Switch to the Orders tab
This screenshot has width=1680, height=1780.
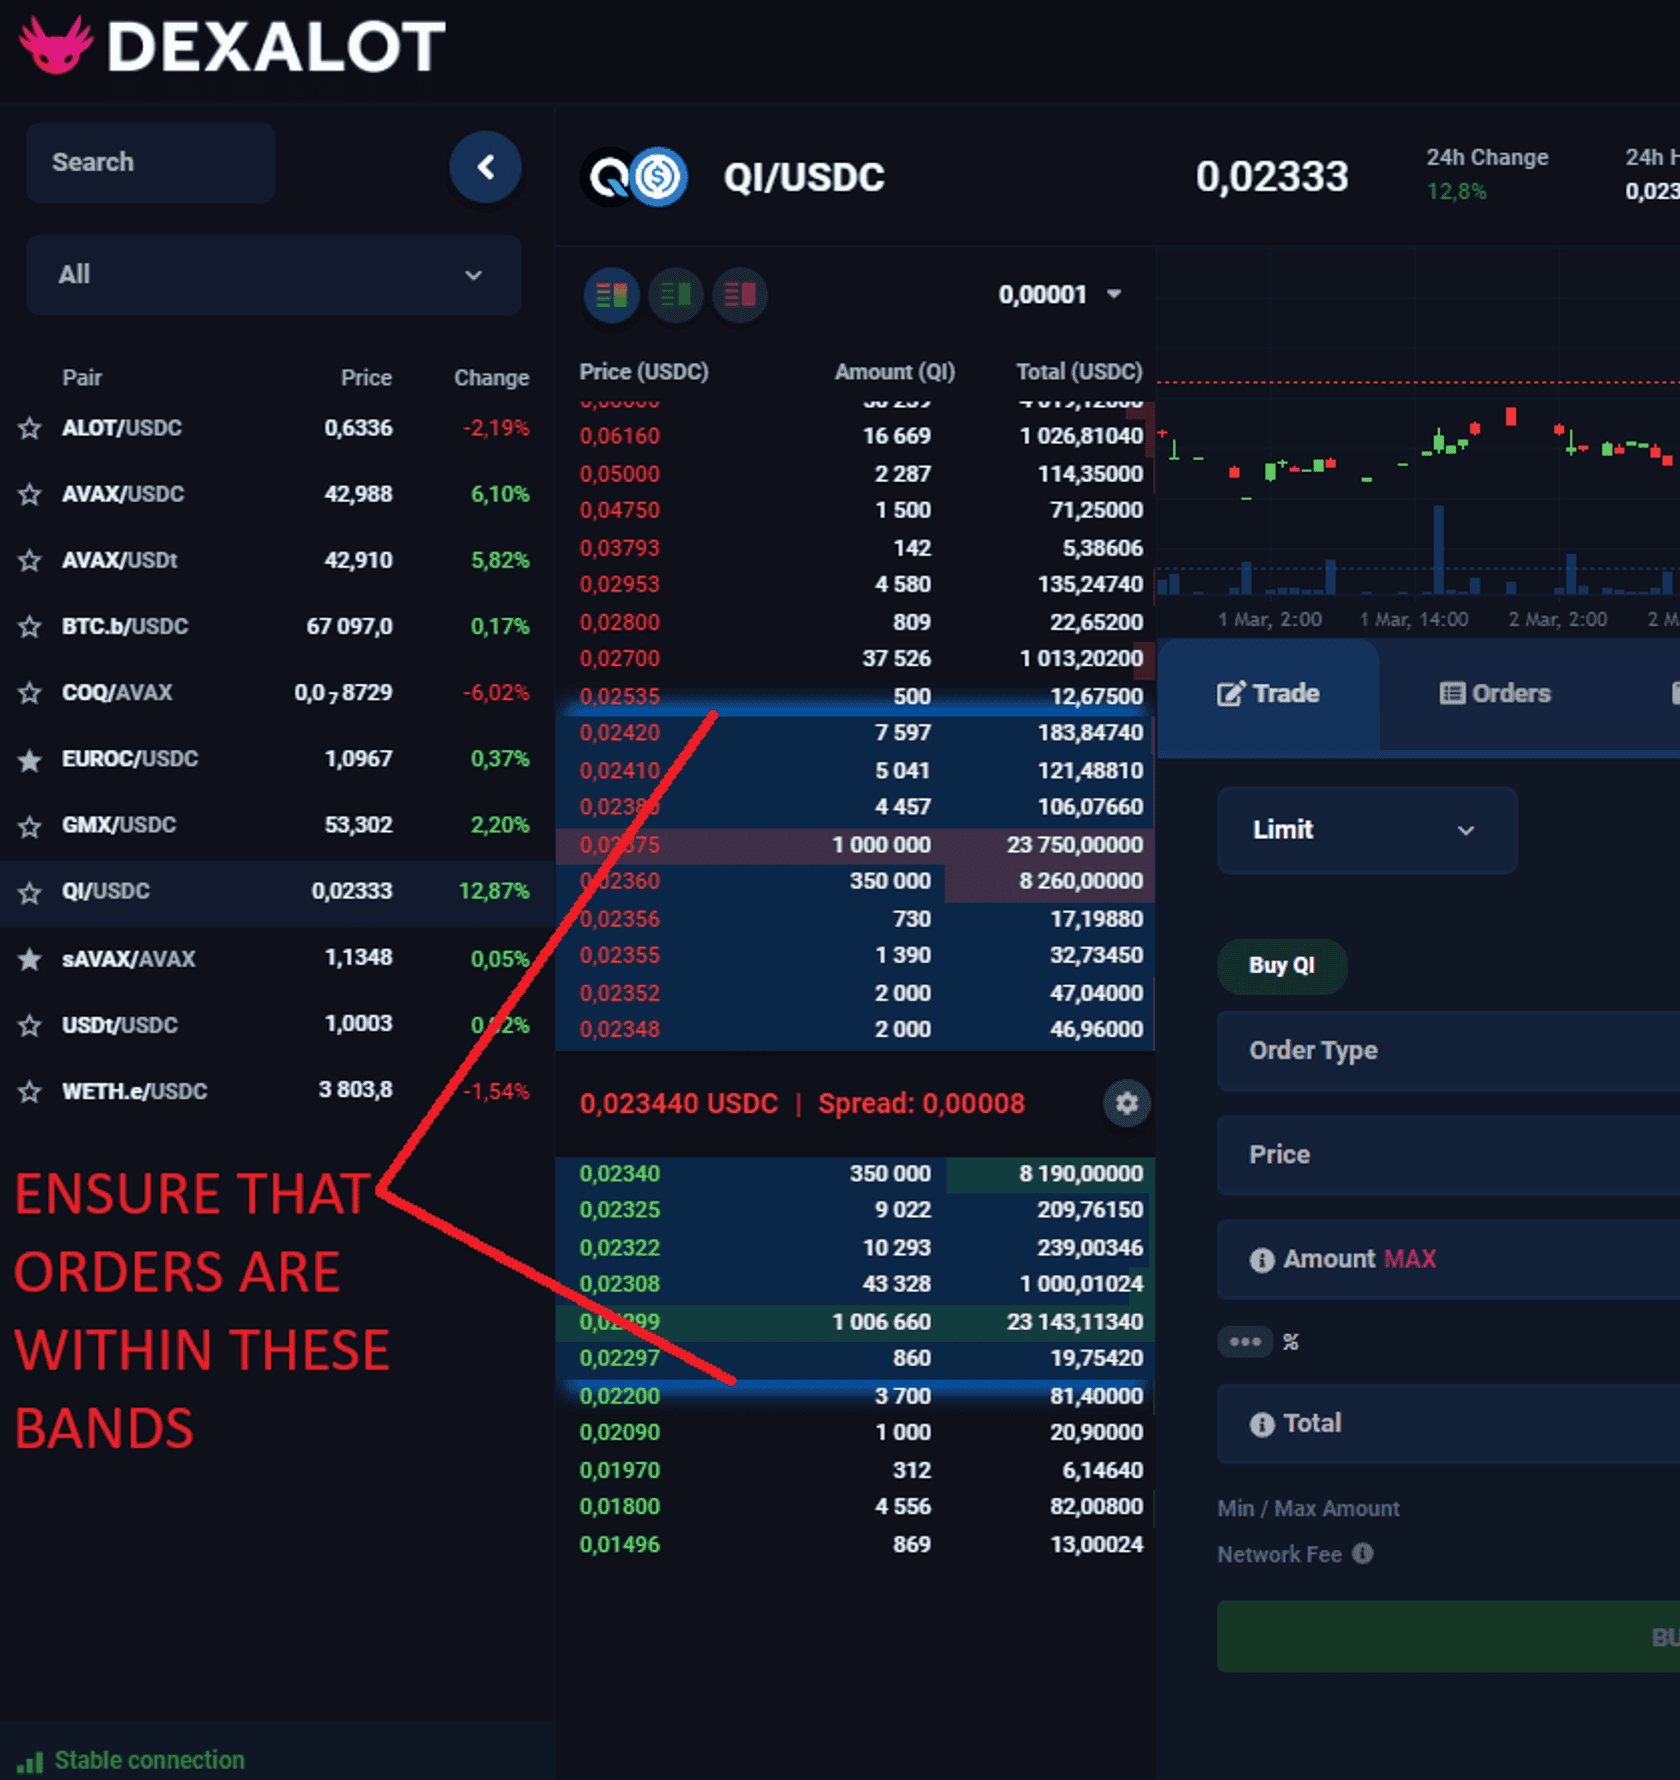pos(1495,694)
